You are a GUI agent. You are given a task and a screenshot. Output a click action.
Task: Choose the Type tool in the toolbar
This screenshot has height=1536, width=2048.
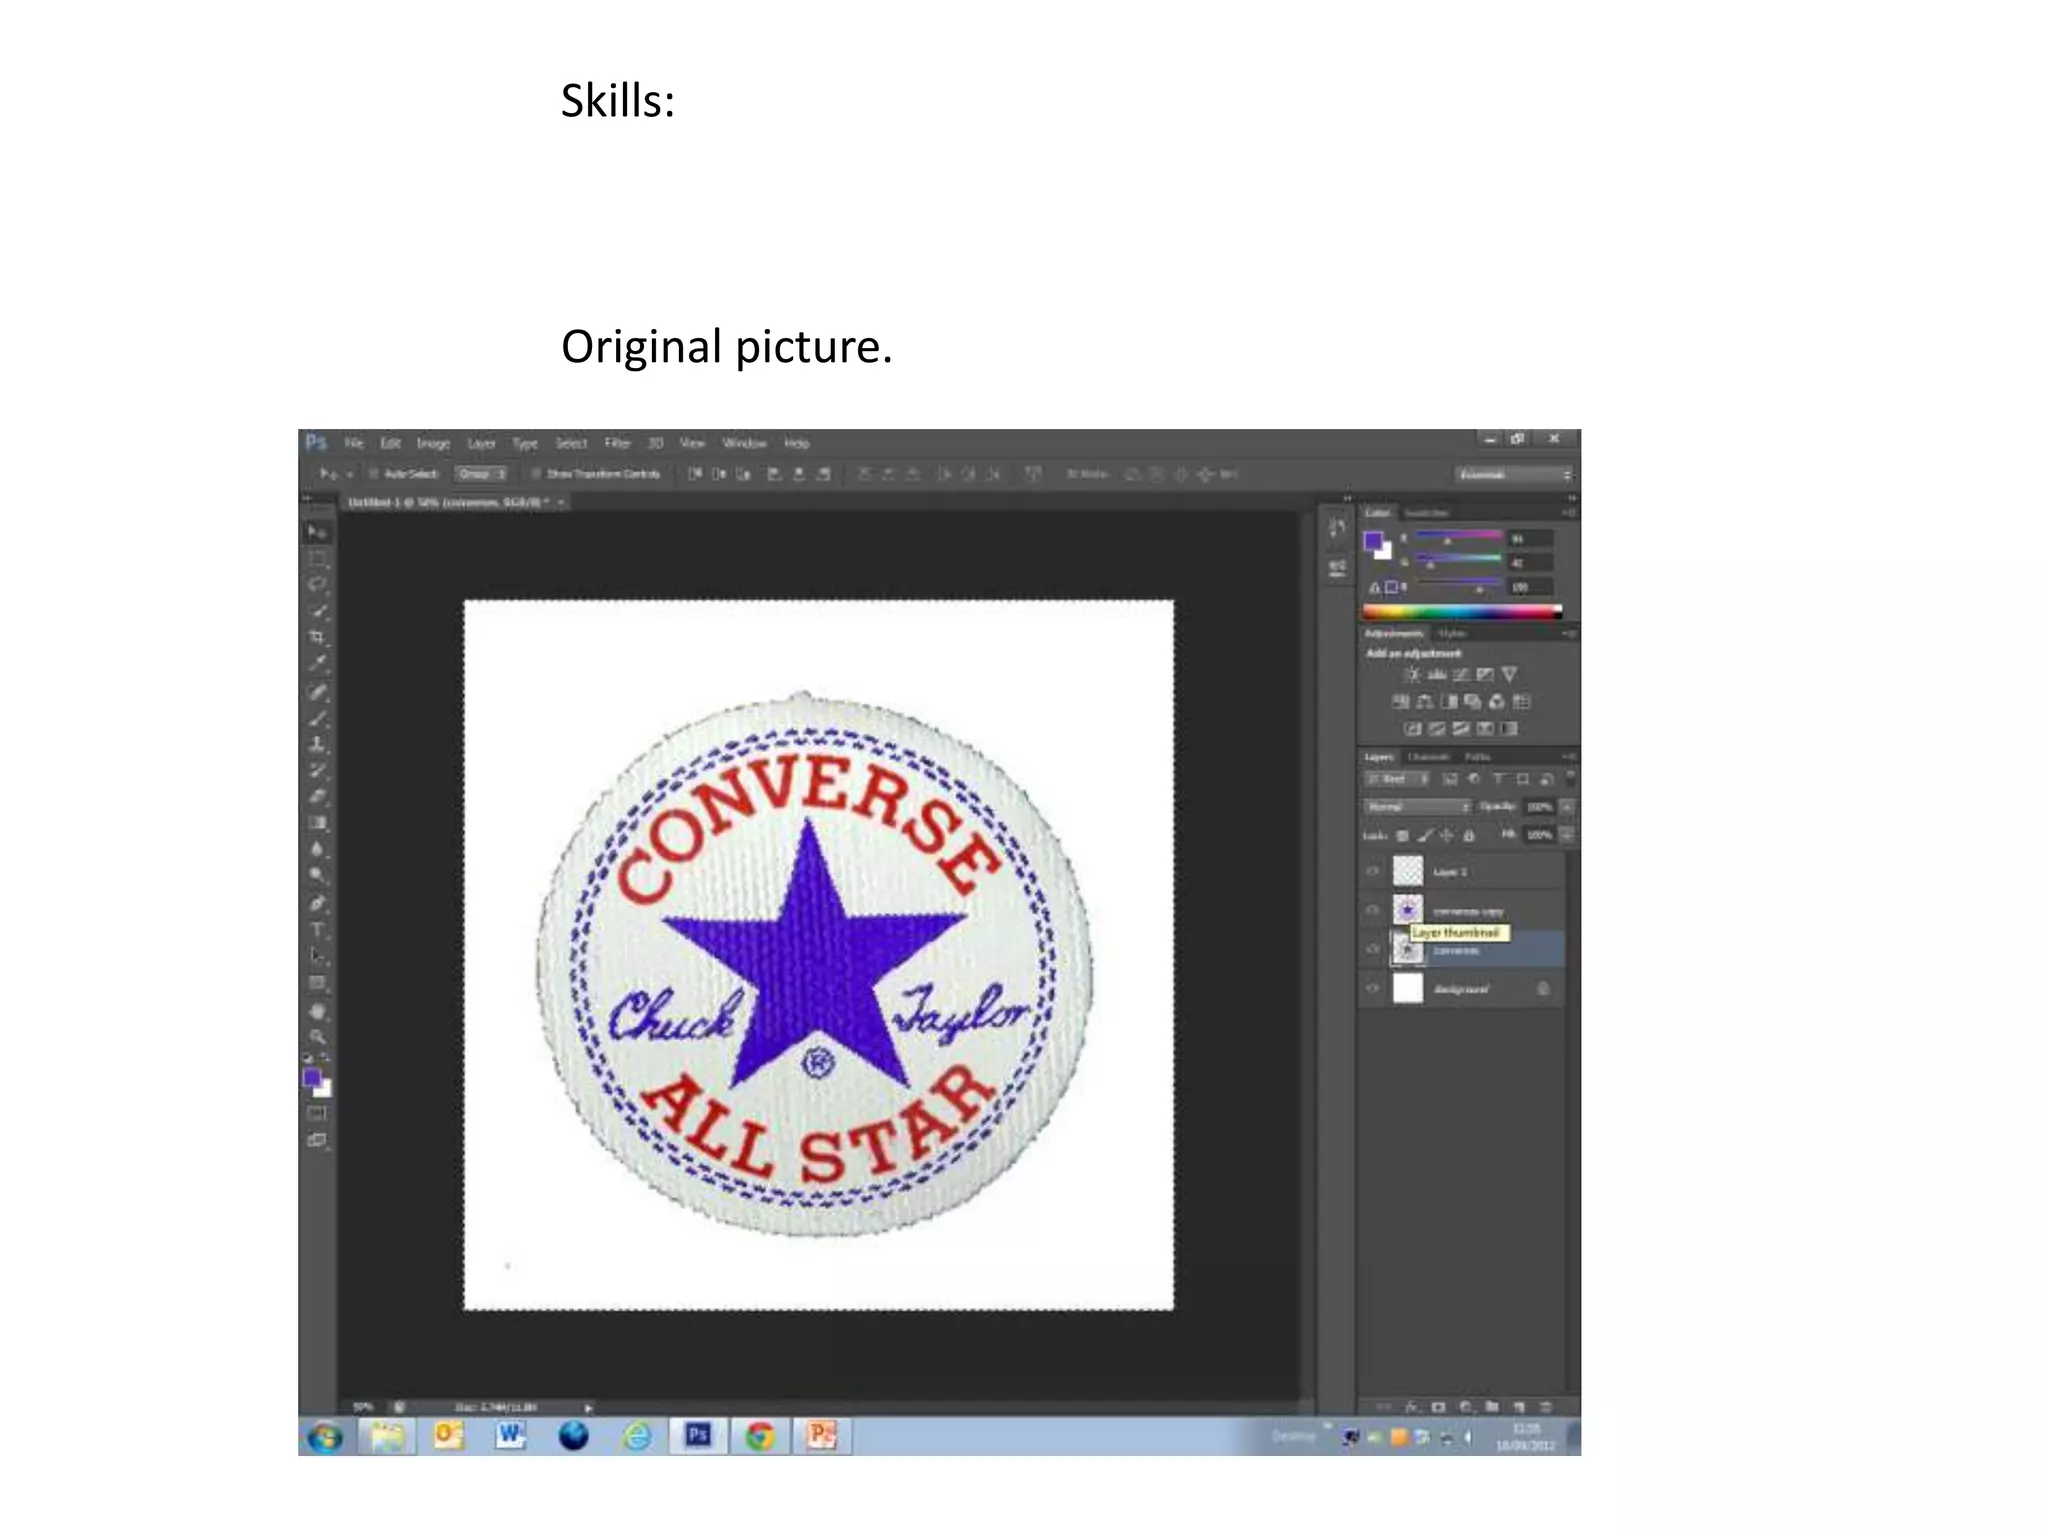pyautogui.click(x=318, y=930)
